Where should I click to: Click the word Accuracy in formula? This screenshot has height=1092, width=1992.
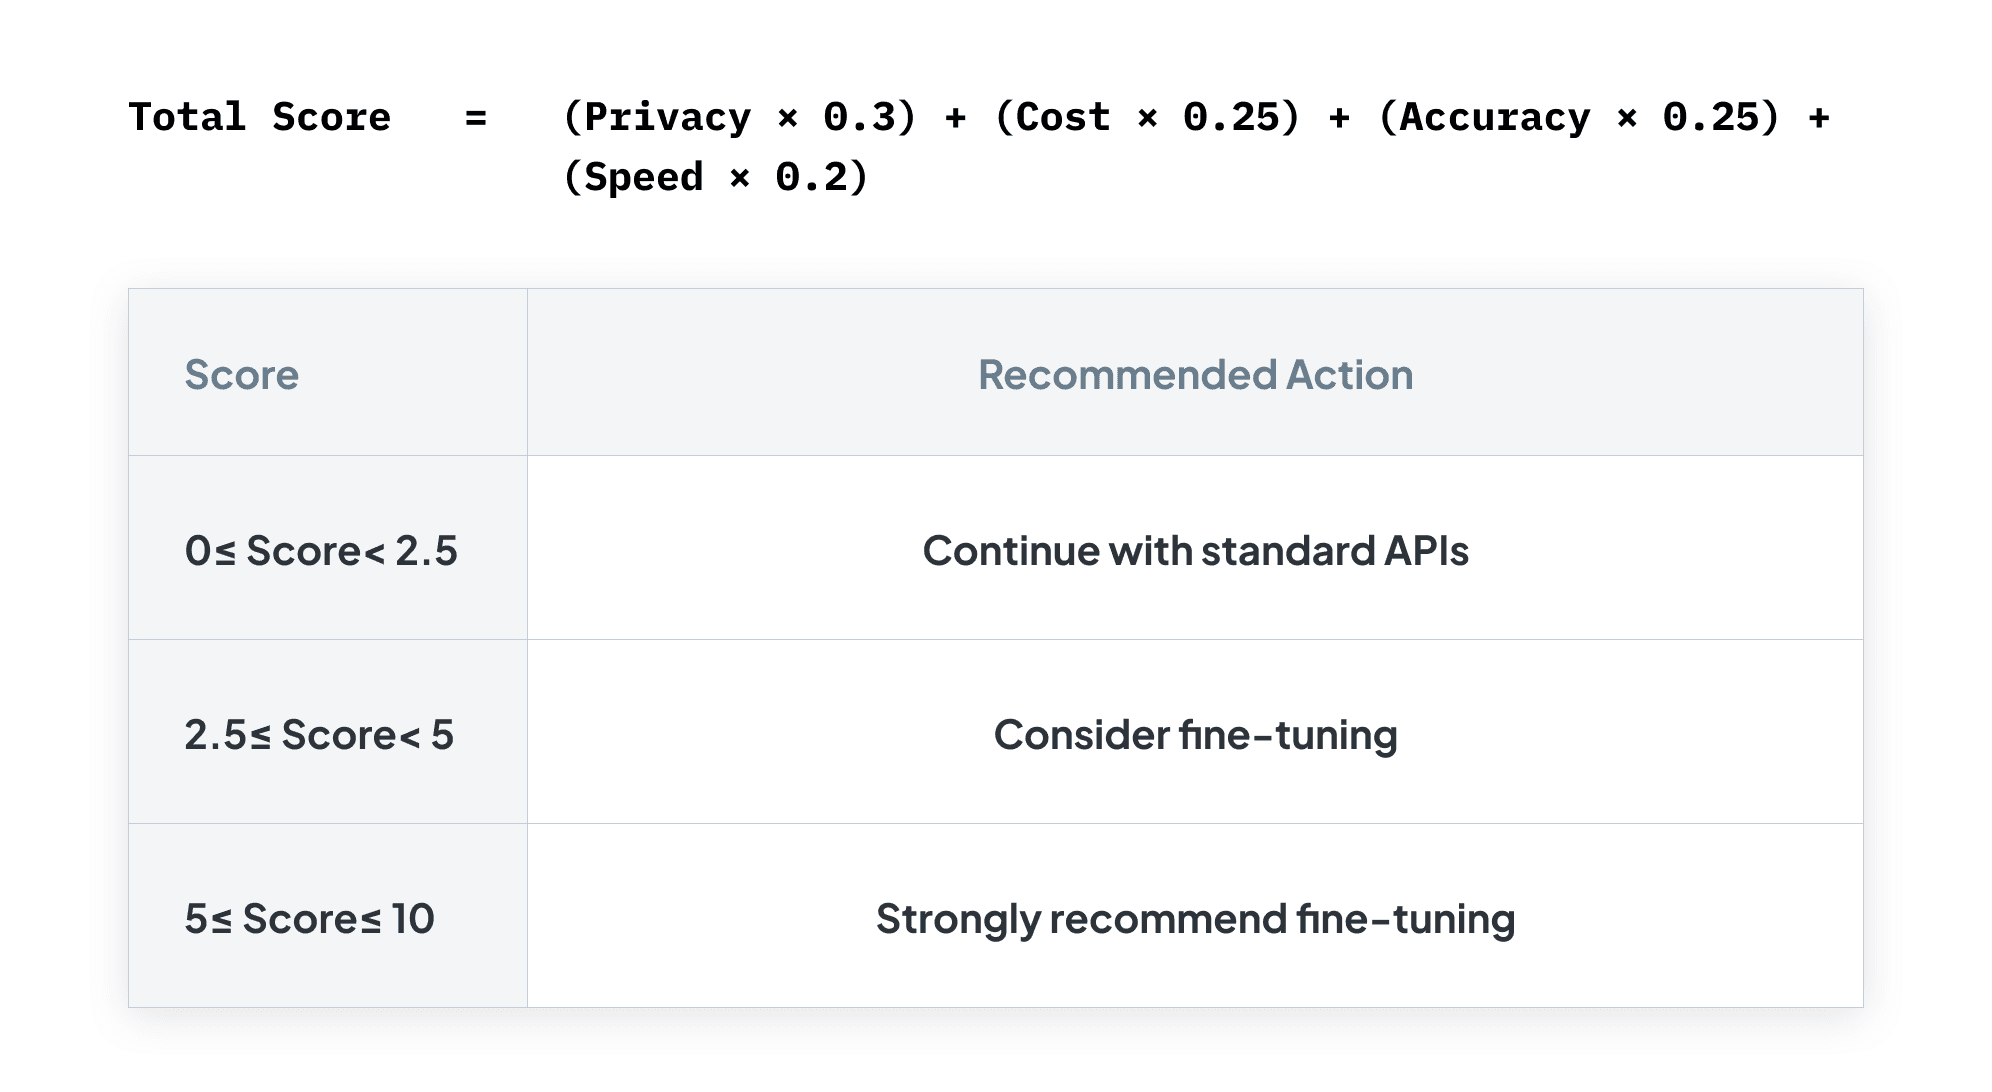1495,118
